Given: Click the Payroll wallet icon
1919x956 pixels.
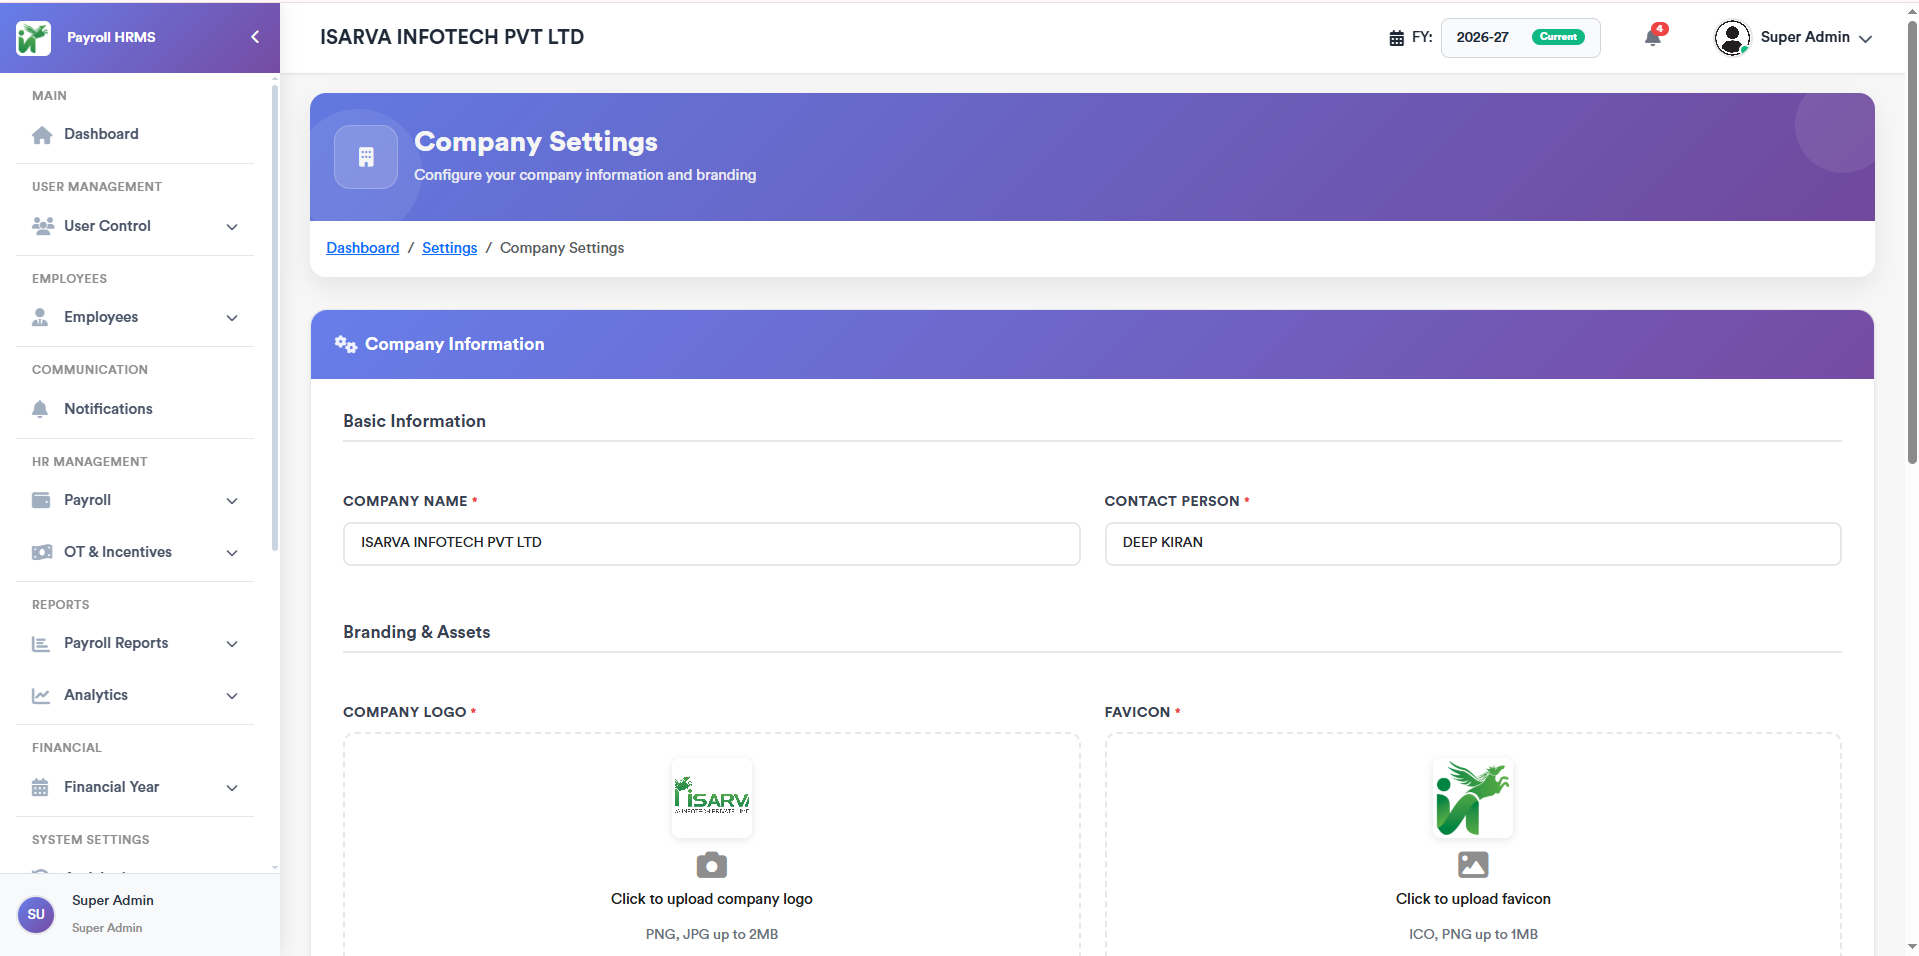Looking at the screenshot, I should pyautogui.click(x=41, y=500).
